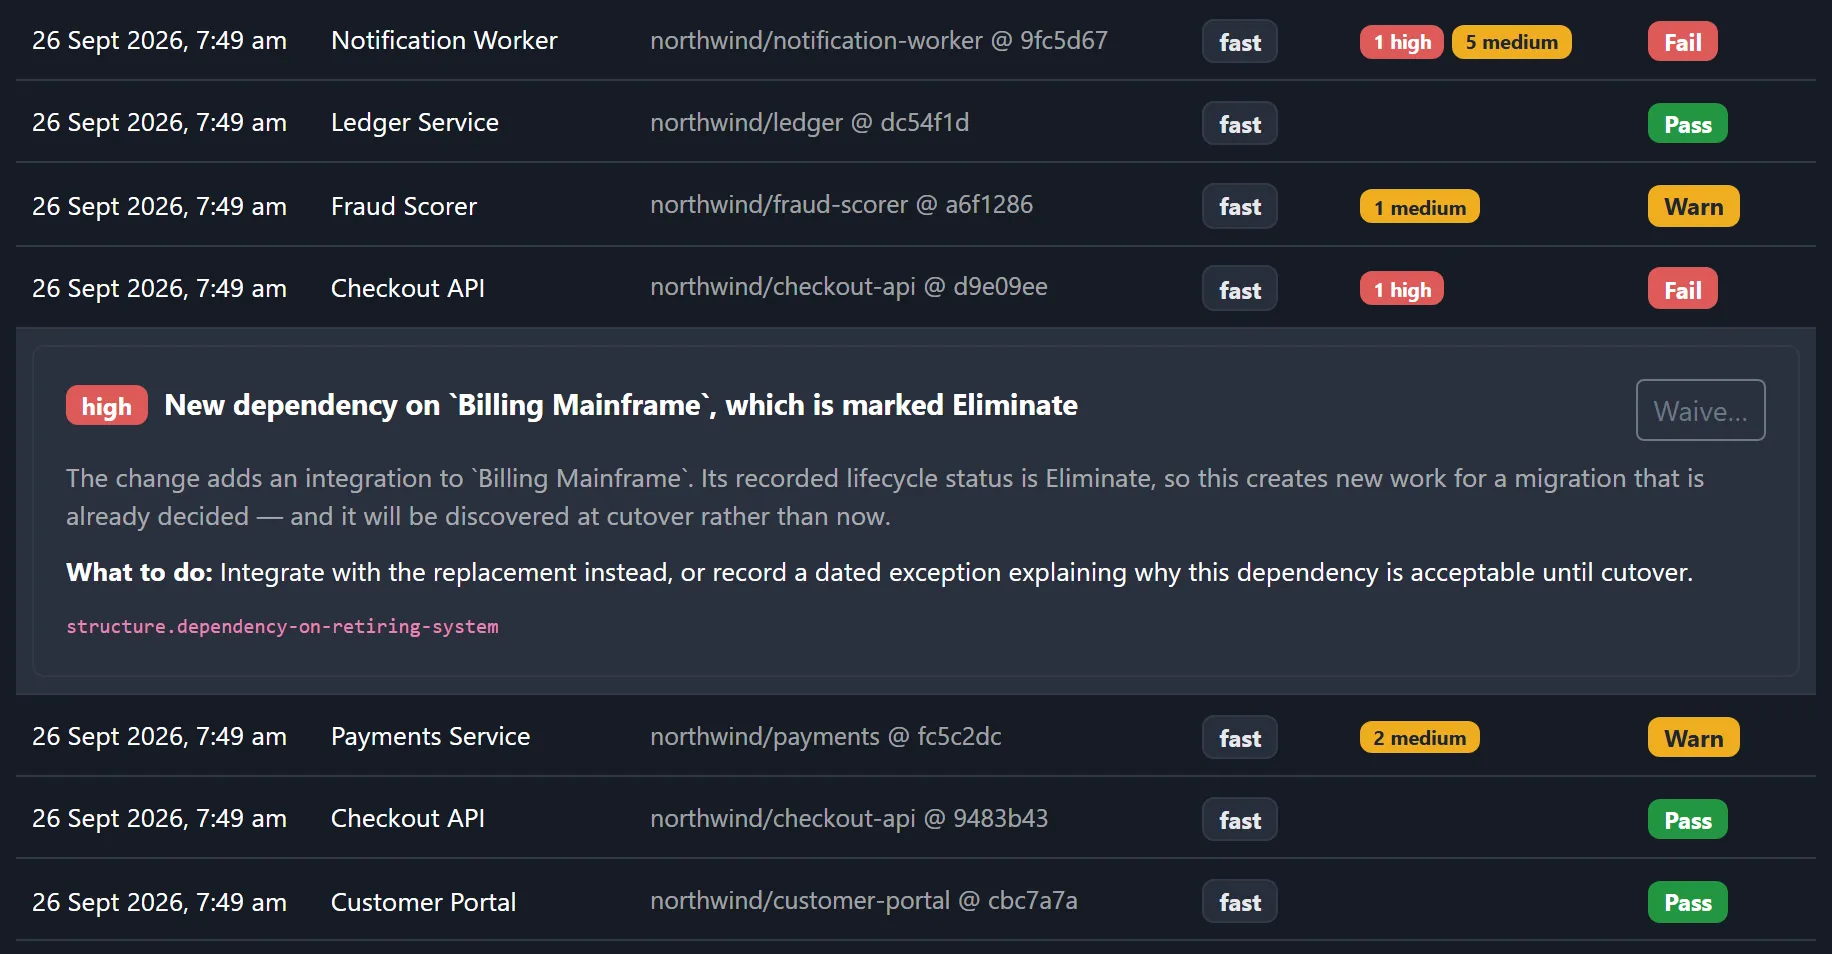Click the fast badge on Customer Portal row
The height and width of the screenshot is (954, 1832).
point(1239,902)
